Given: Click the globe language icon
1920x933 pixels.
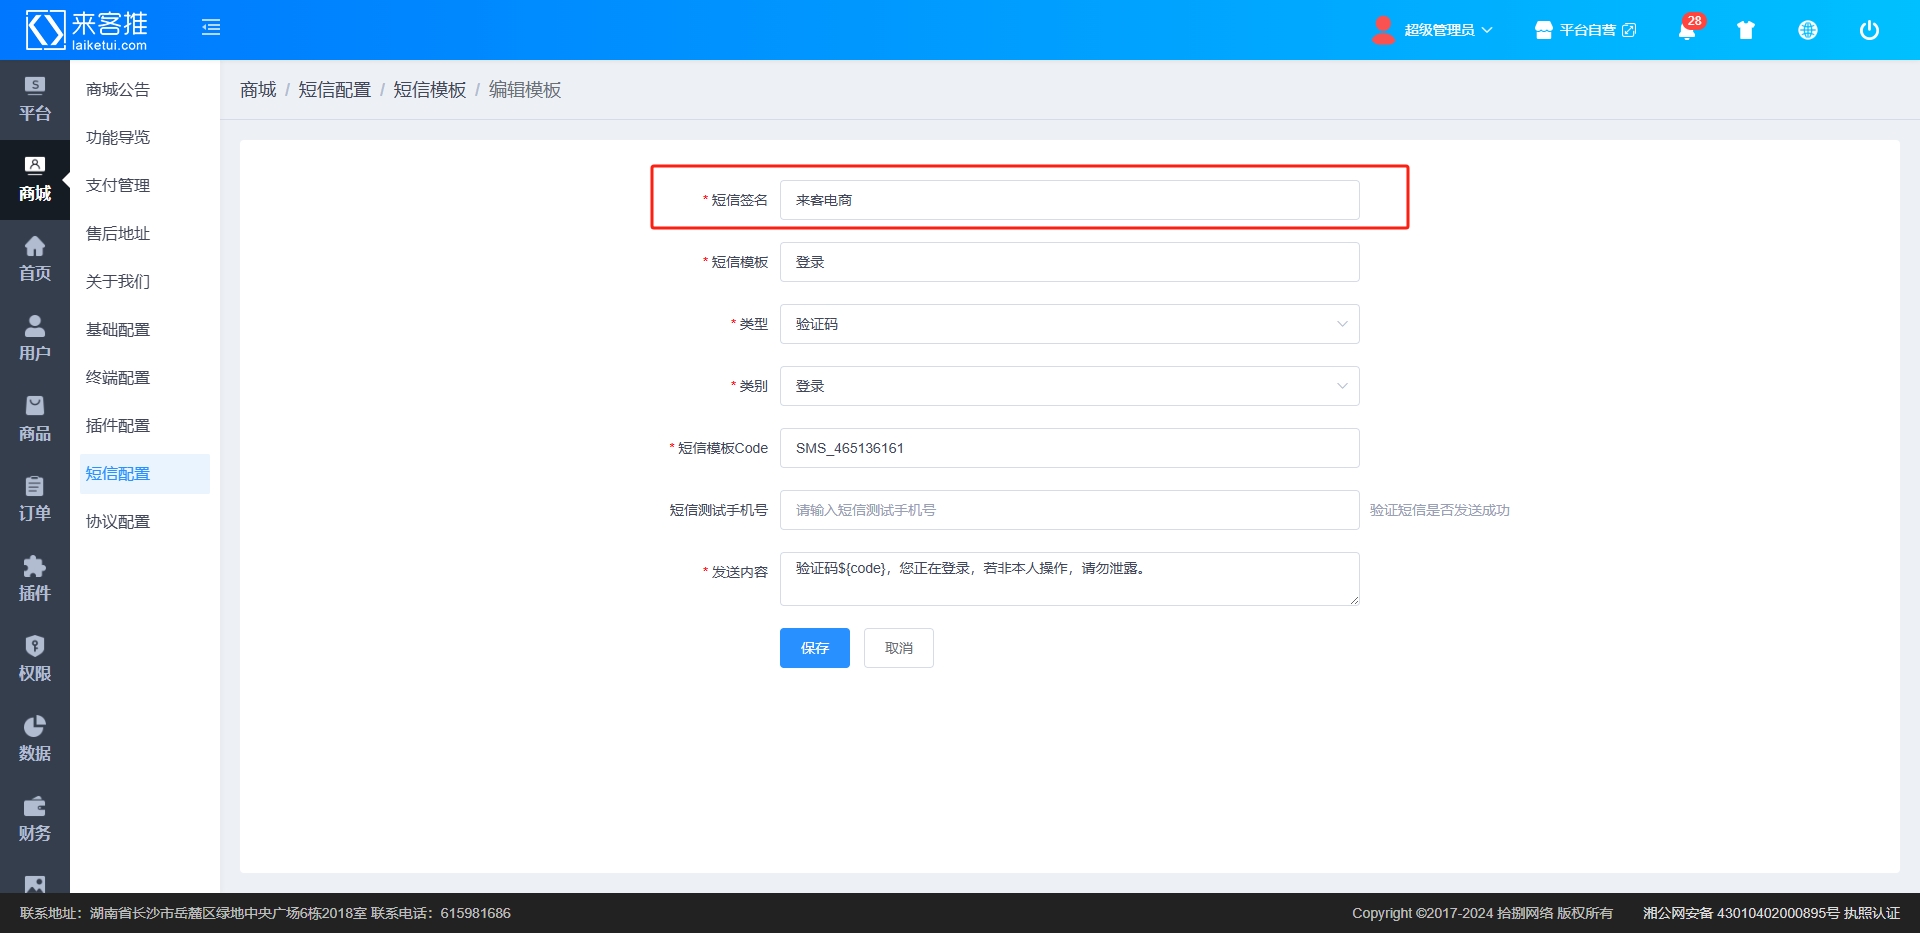Looking at the screenshot, I should 1808,30.
